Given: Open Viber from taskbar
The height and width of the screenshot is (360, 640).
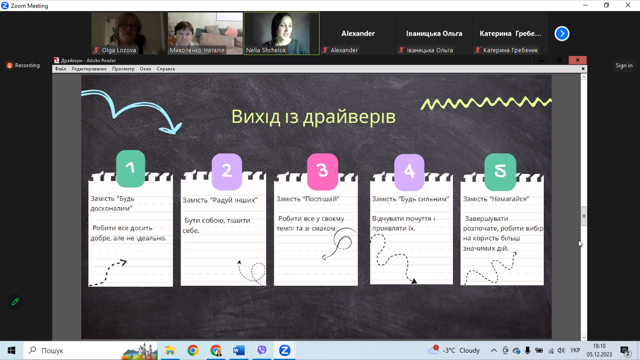Looking at the screenshot, I should 262,350.
